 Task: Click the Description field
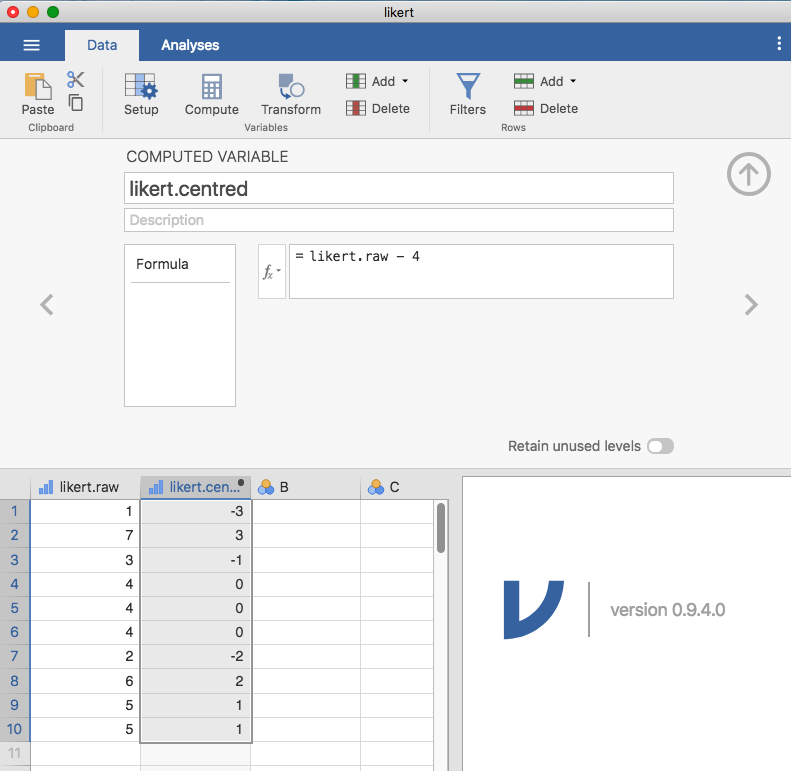[399, 220]
